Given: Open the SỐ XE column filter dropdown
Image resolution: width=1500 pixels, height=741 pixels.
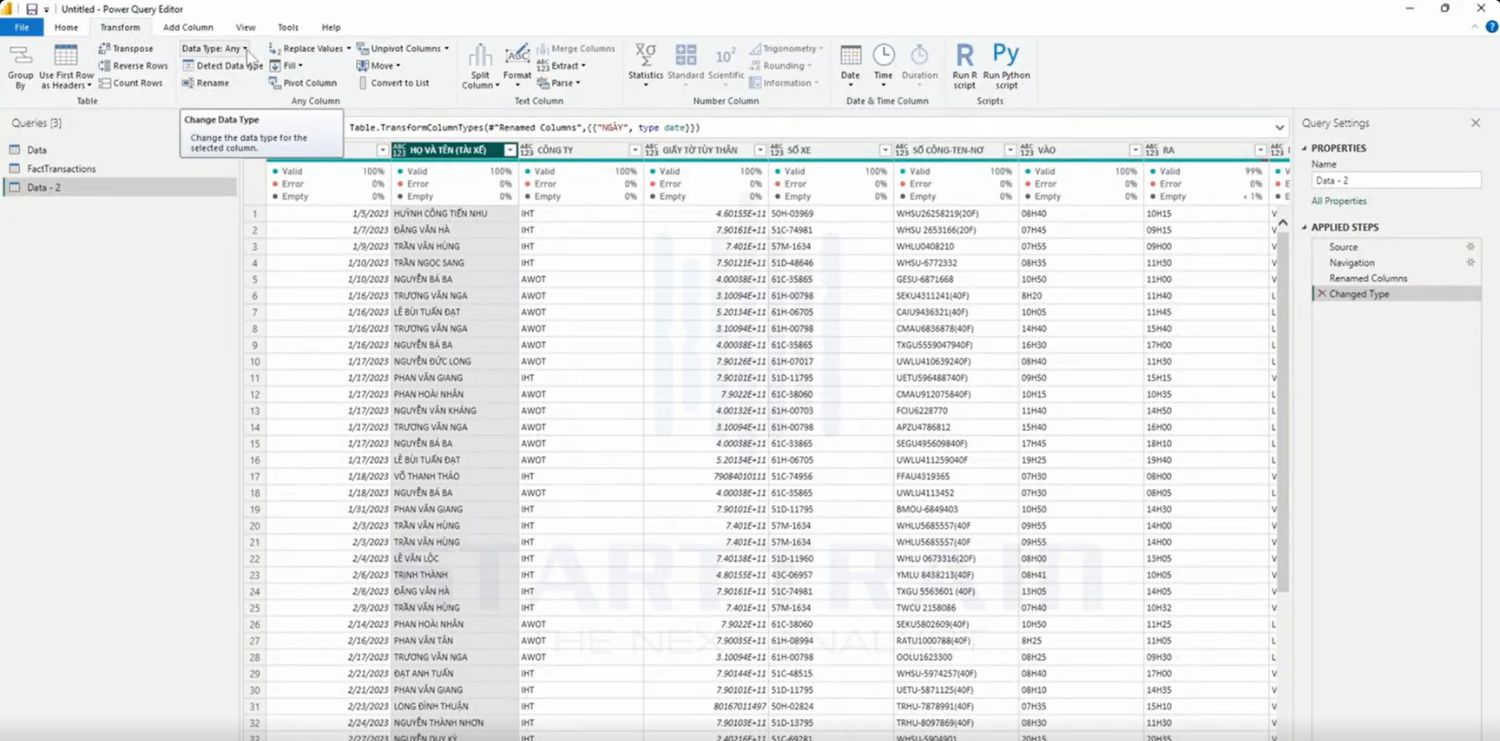Looking at the screenshot, I should click(x=885, y=150).
